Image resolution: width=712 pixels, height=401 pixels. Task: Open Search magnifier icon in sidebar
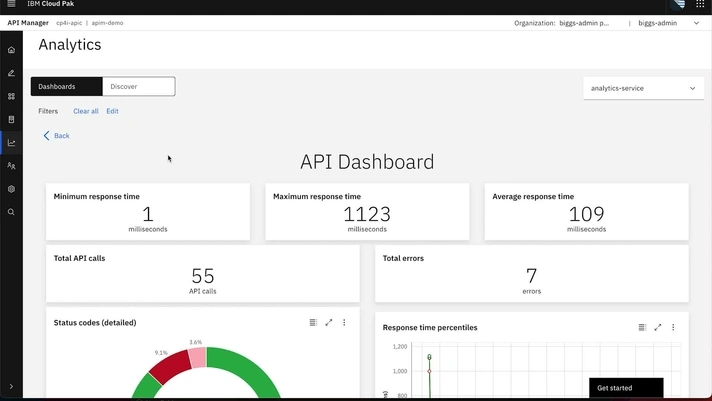coord(11,212)
